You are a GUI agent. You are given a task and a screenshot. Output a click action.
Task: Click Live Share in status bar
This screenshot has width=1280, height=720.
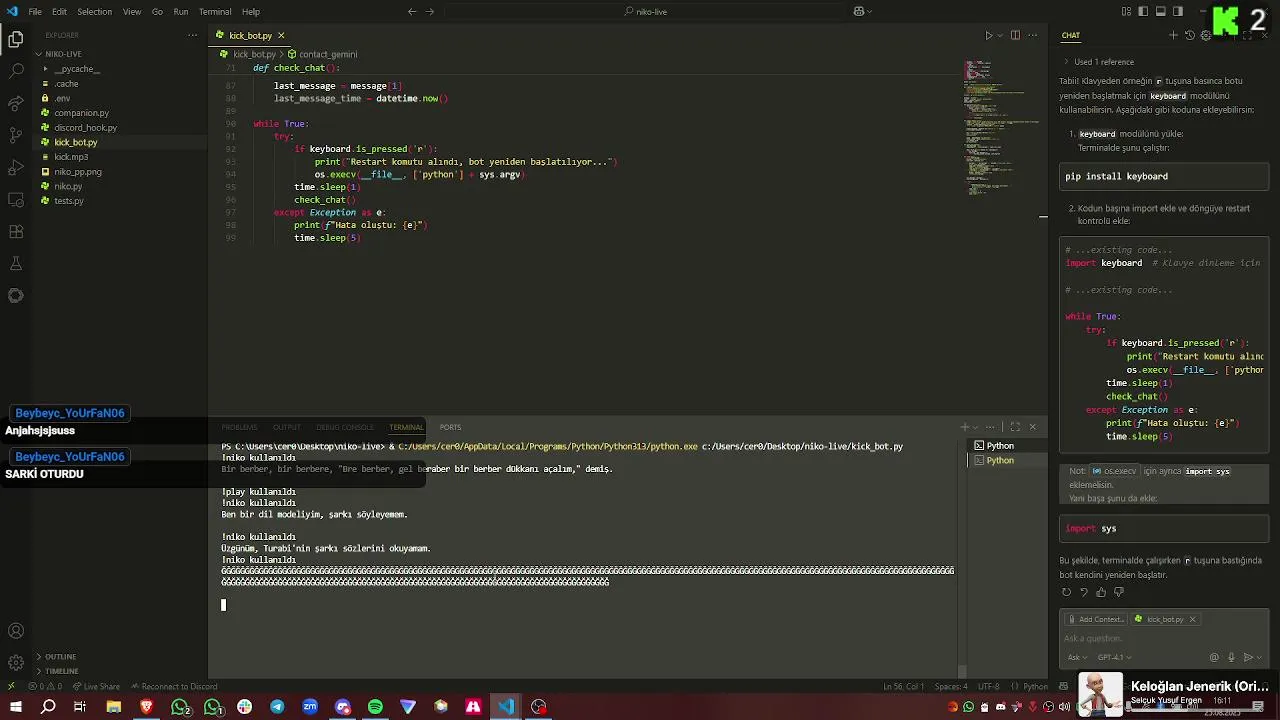click(x=96, y=686)
